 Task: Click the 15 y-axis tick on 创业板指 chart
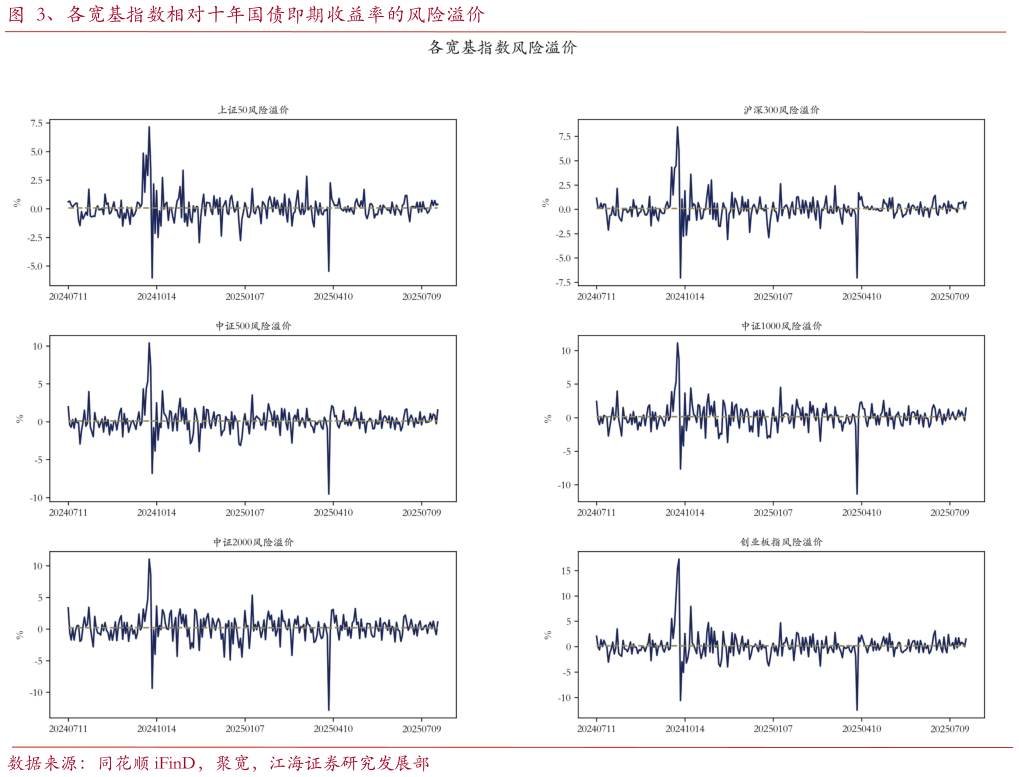[x=565, y=571]
